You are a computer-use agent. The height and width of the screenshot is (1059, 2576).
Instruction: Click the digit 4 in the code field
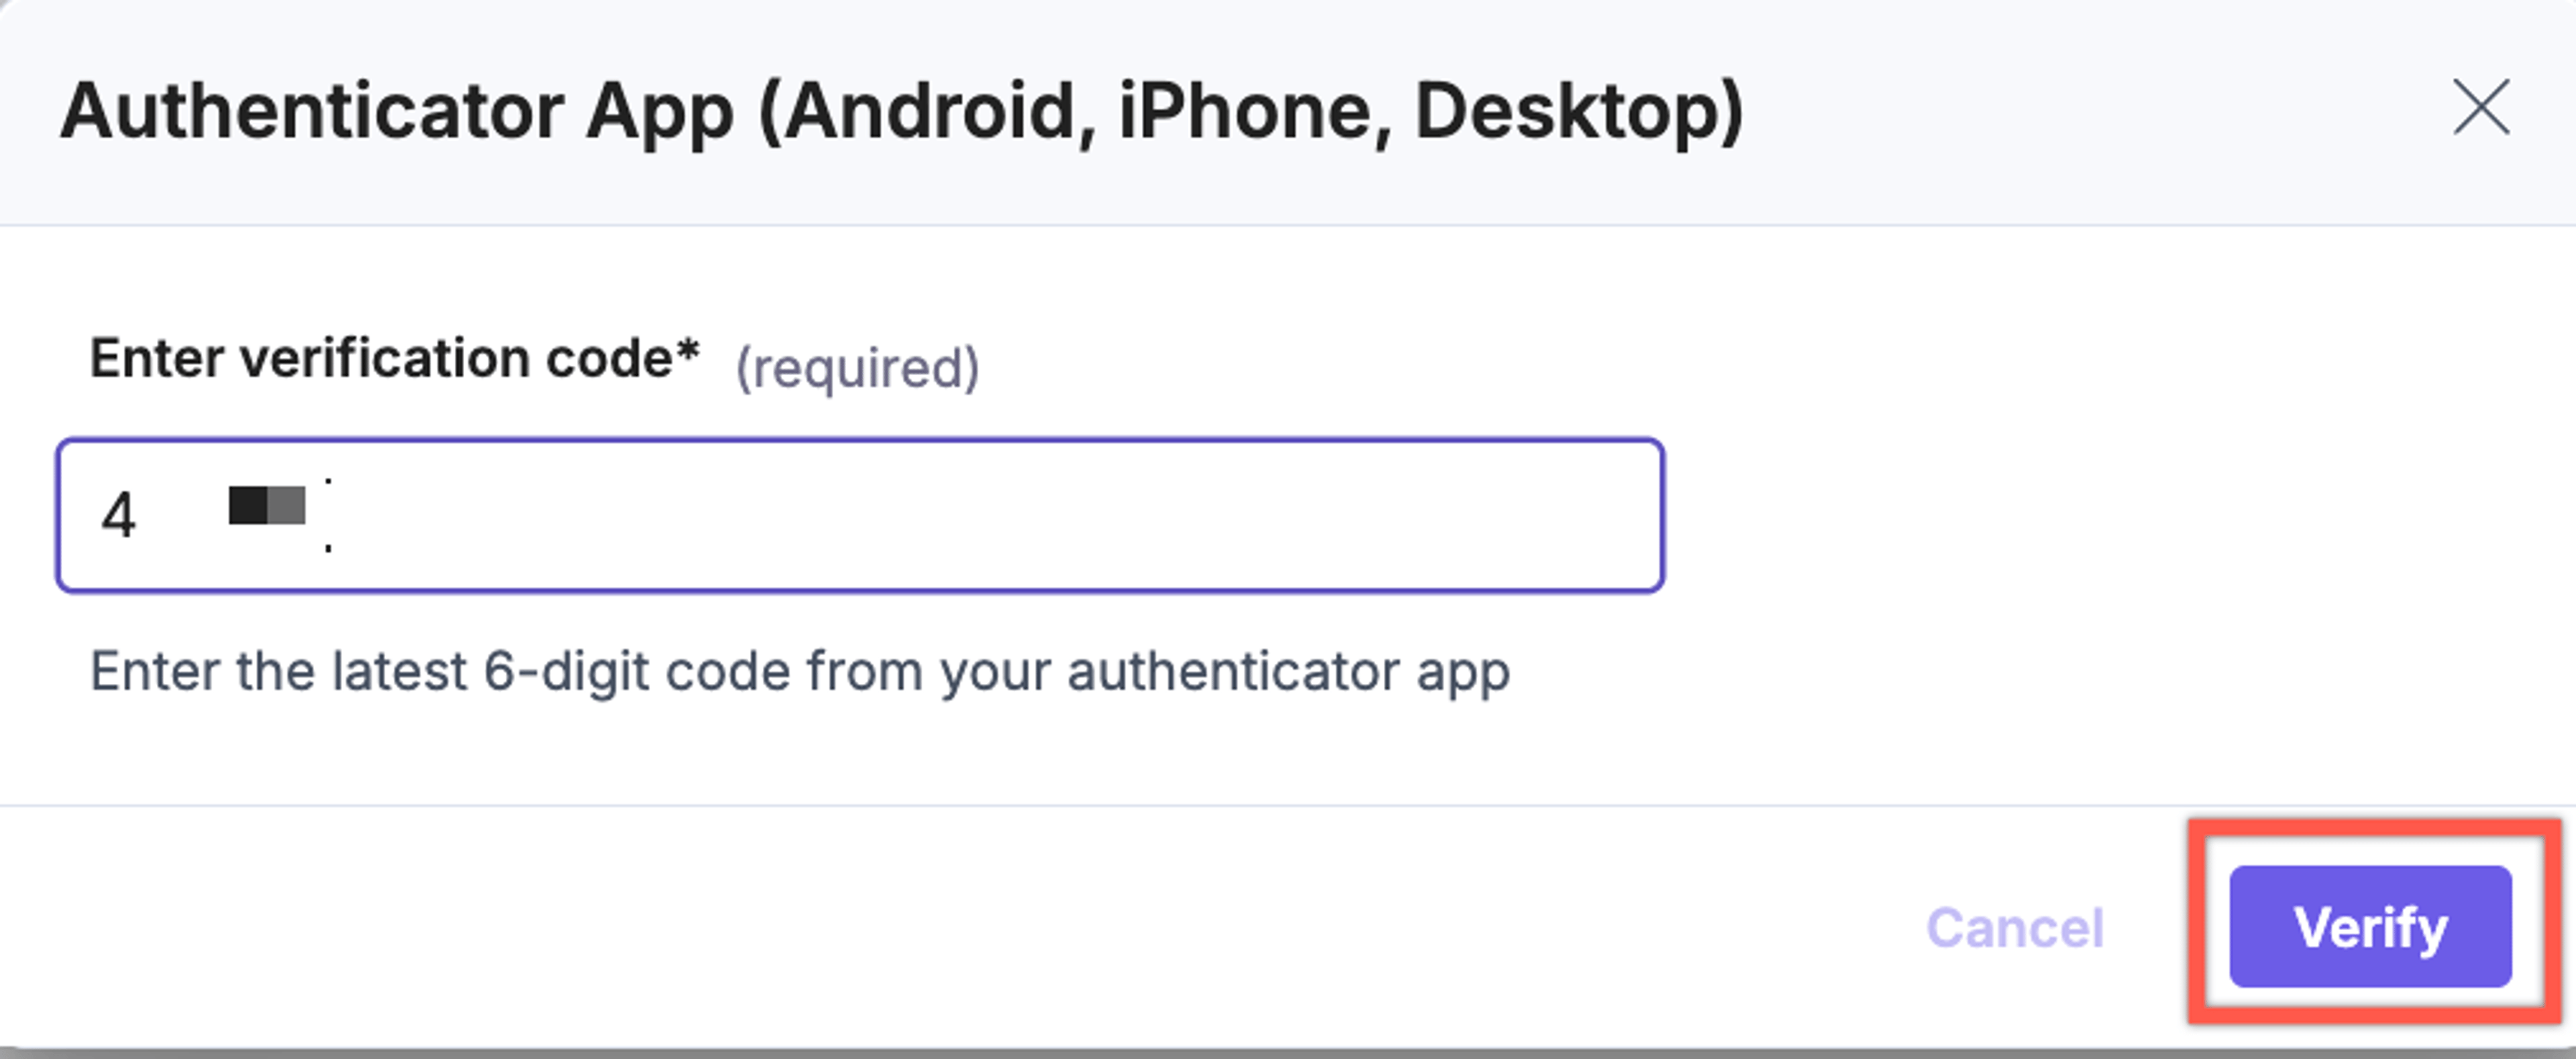118,516
